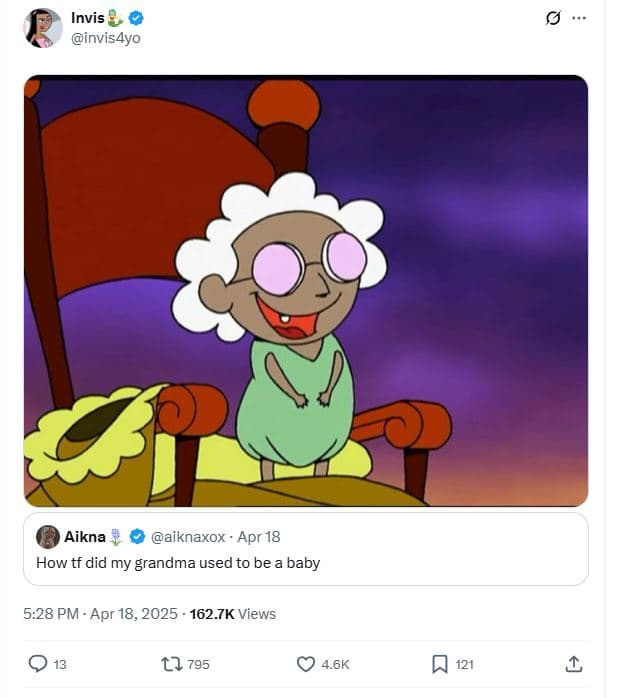
Task: Click the share upload icon
Action: coord(574,663)
